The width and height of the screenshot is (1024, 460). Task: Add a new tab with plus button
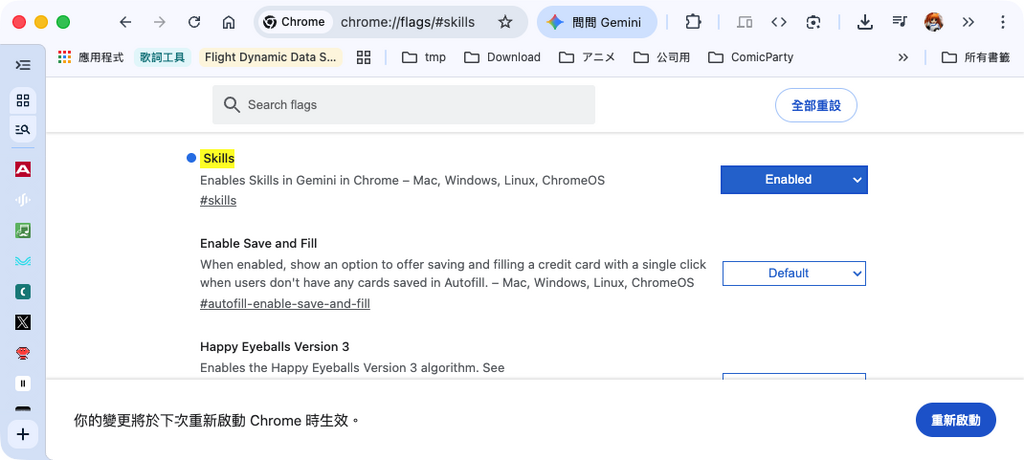coord(22,434)
